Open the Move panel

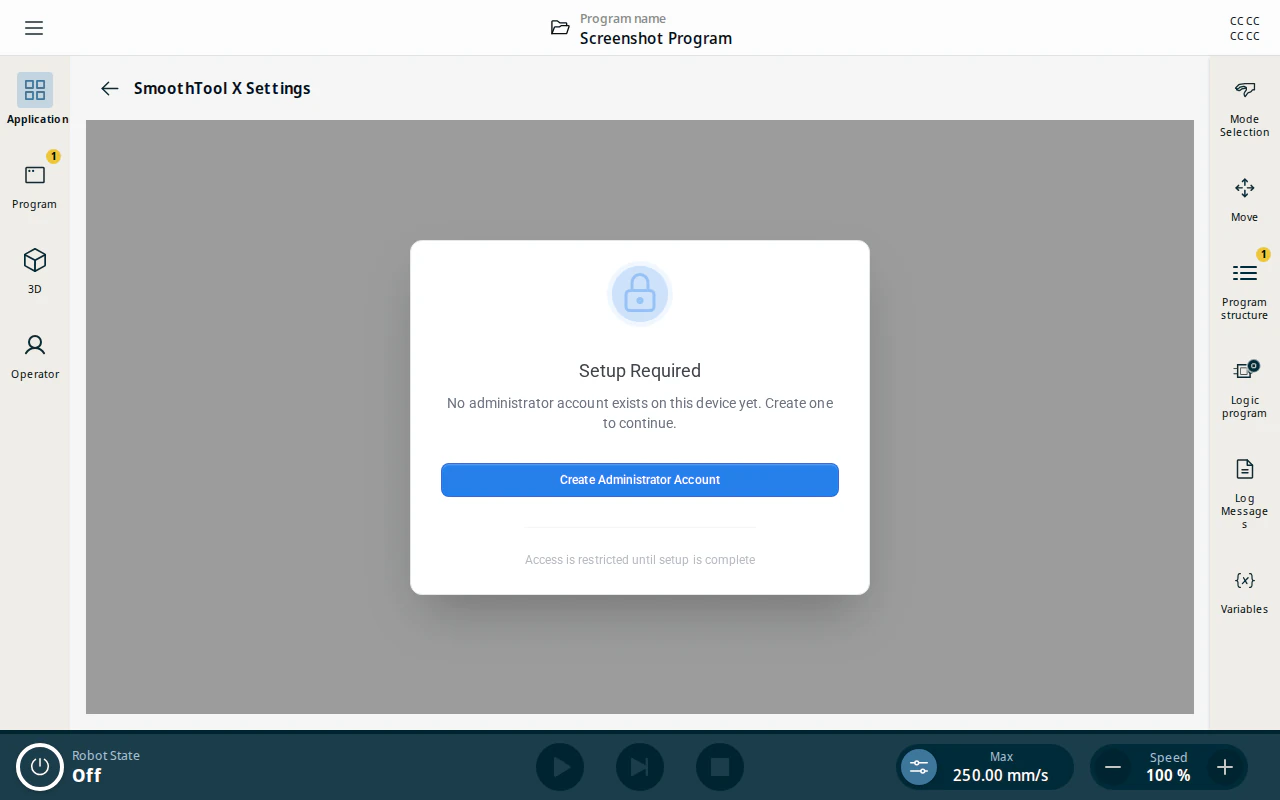(1244, 199)
